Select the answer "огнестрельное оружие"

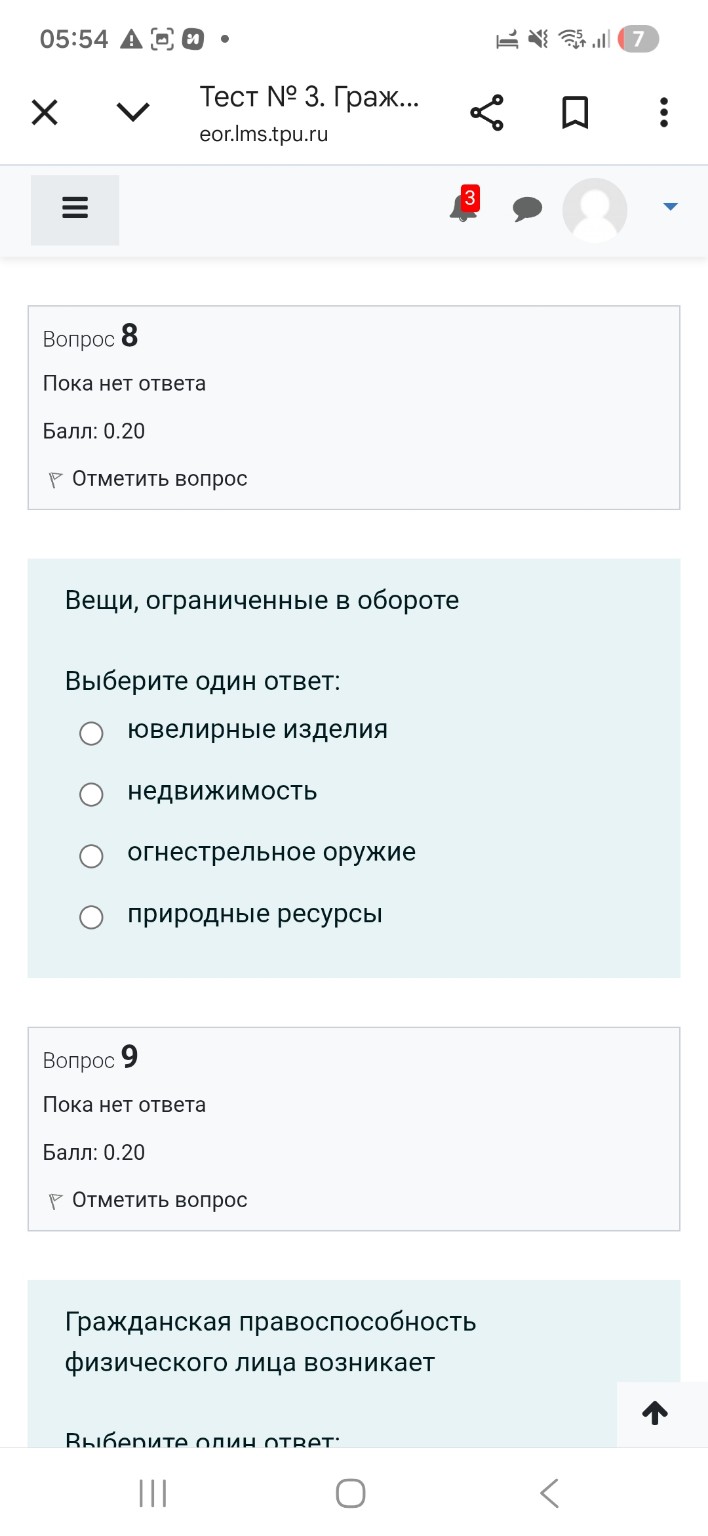(91, 856)
